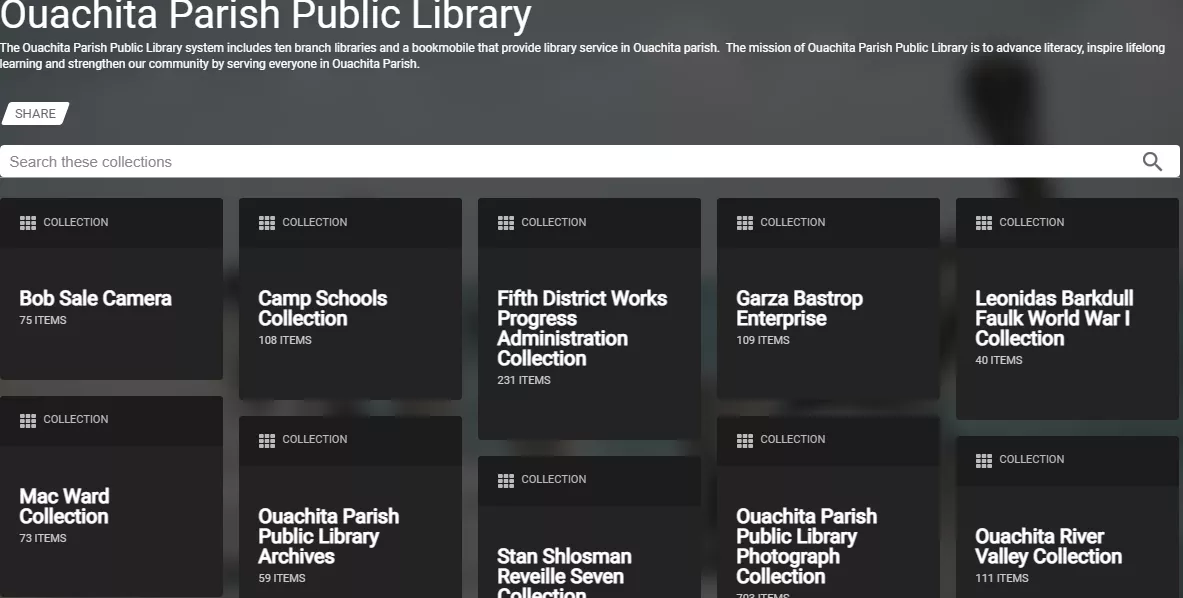Click '75 ITEMS' under Bob Sale Camera
1183x598 pixels.
[x=43, y=320]
